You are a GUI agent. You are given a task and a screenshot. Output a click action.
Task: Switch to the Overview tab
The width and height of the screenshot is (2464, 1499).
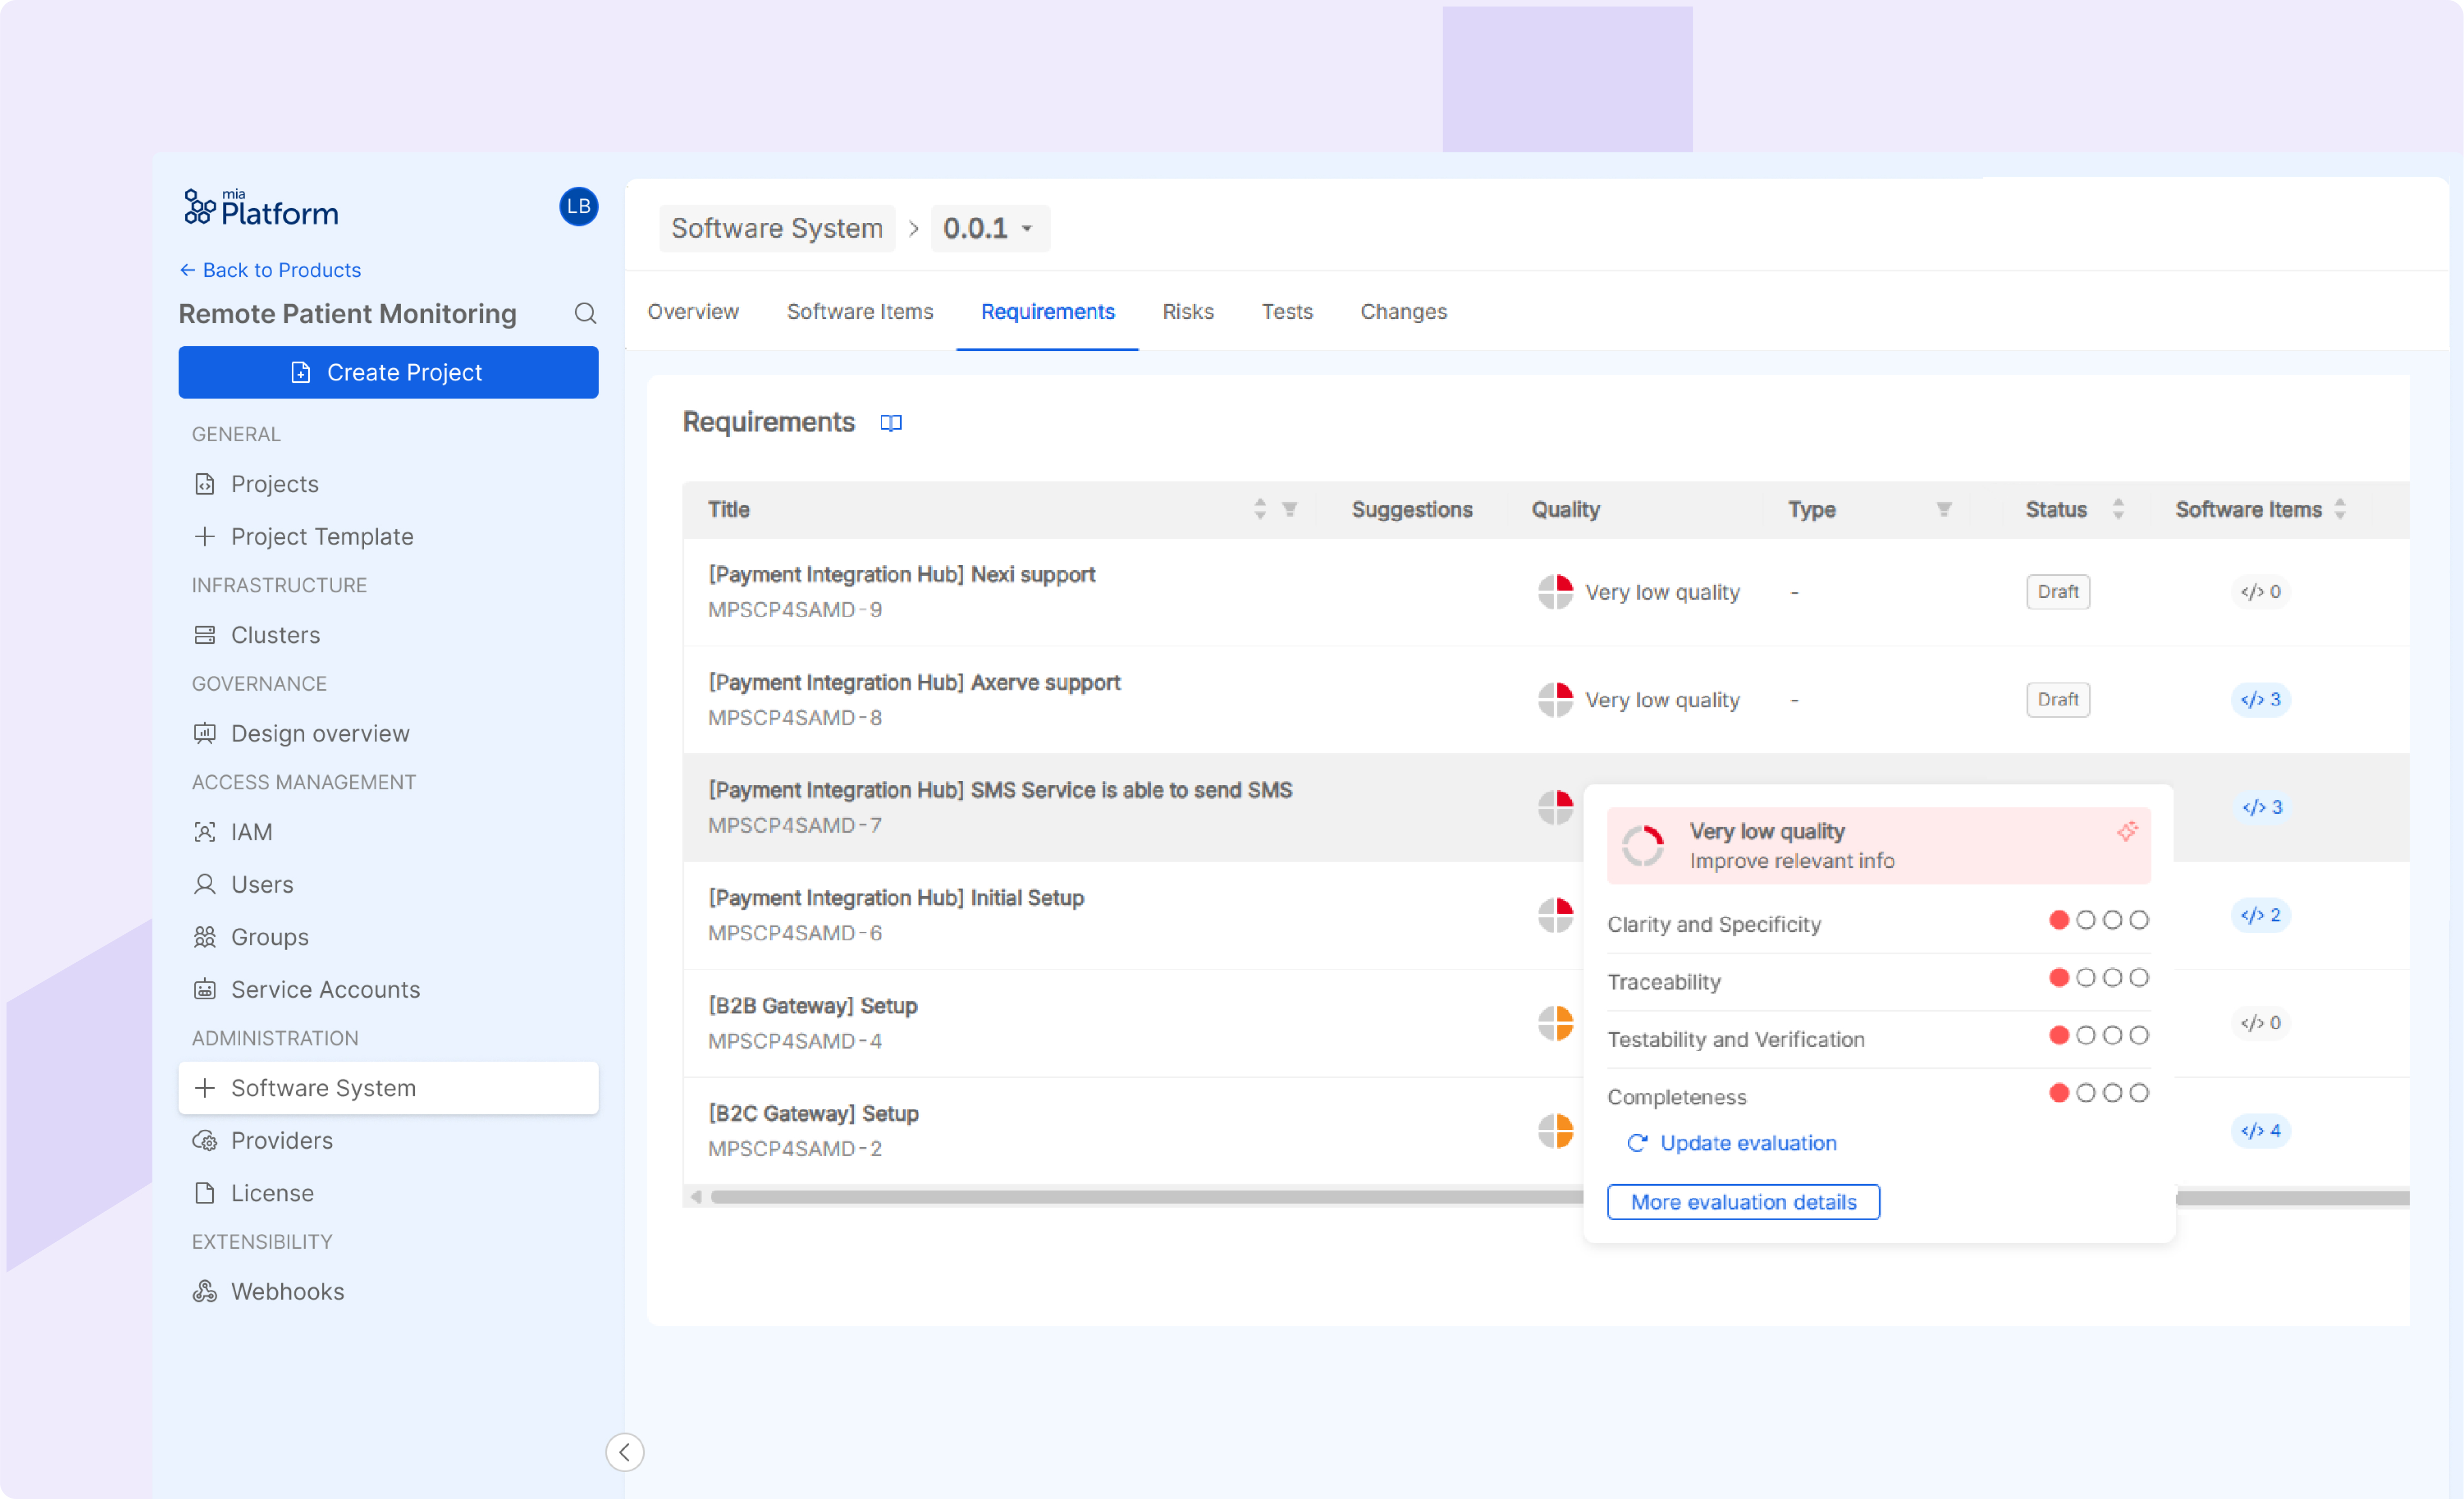(x=693, y=312)
